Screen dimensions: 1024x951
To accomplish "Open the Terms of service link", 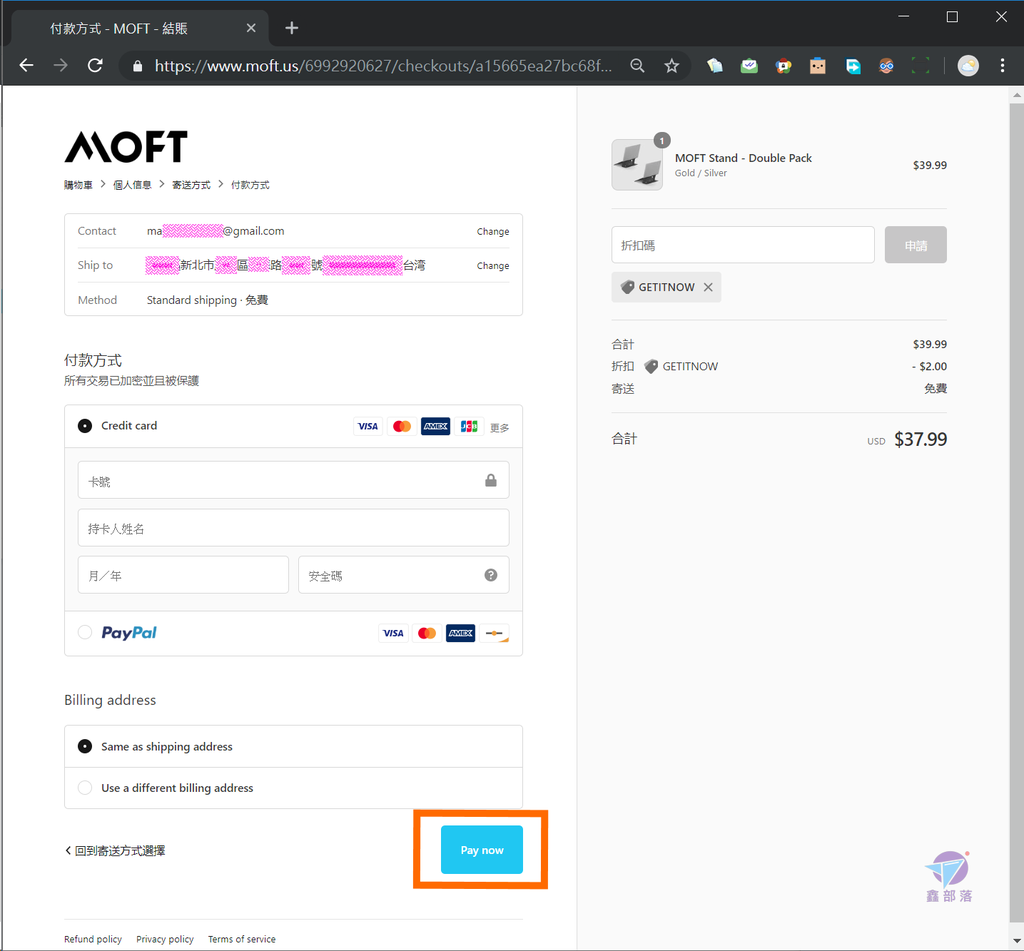I will click(242, 939).
